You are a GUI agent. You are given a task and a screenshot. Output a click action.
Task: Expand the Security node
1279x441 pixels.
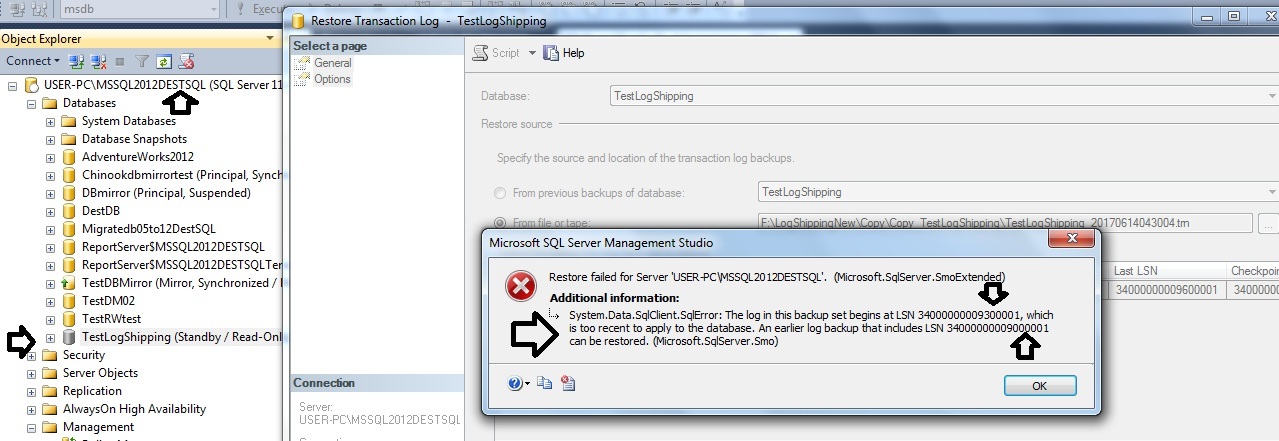[32, 355]
